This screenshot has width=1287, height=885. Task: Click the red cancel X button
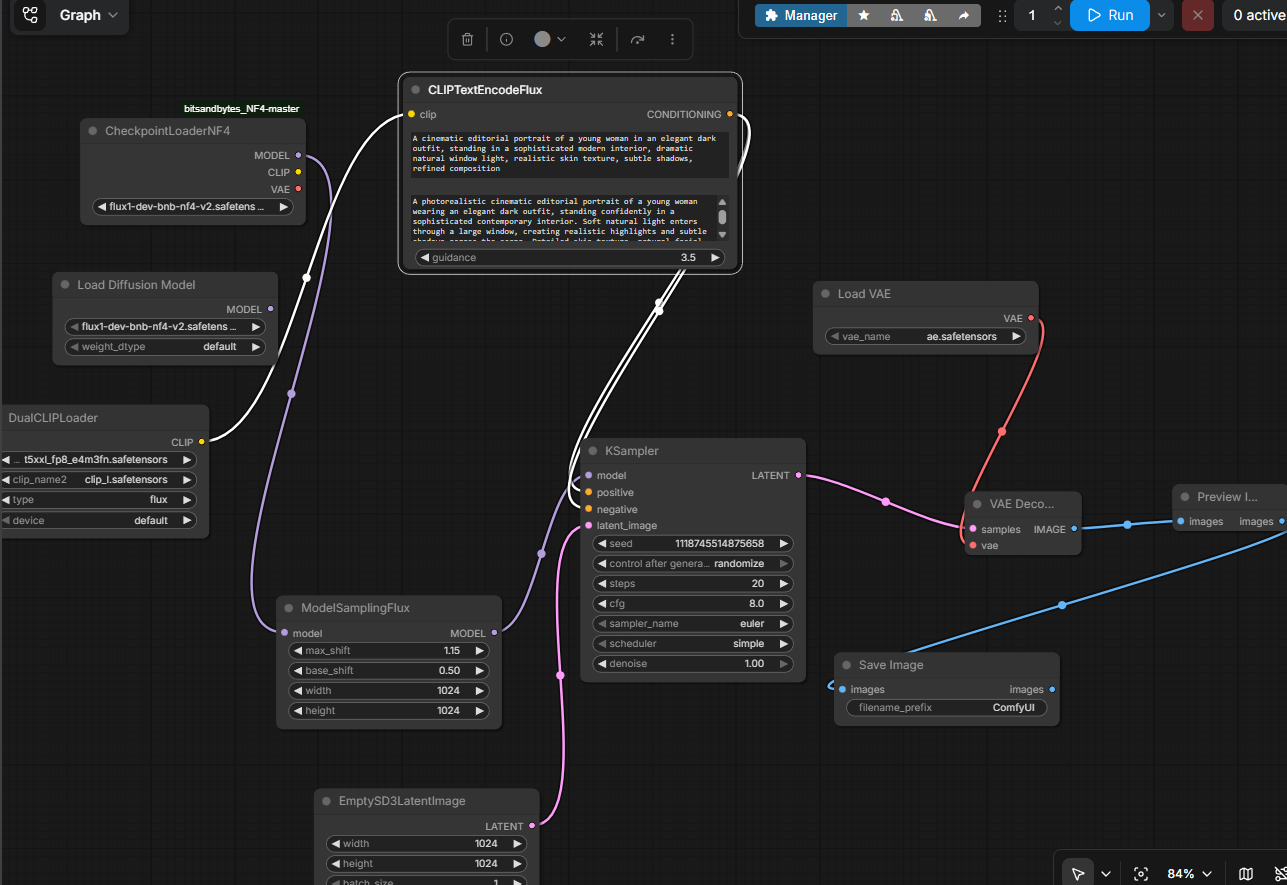coord(1198,15)
